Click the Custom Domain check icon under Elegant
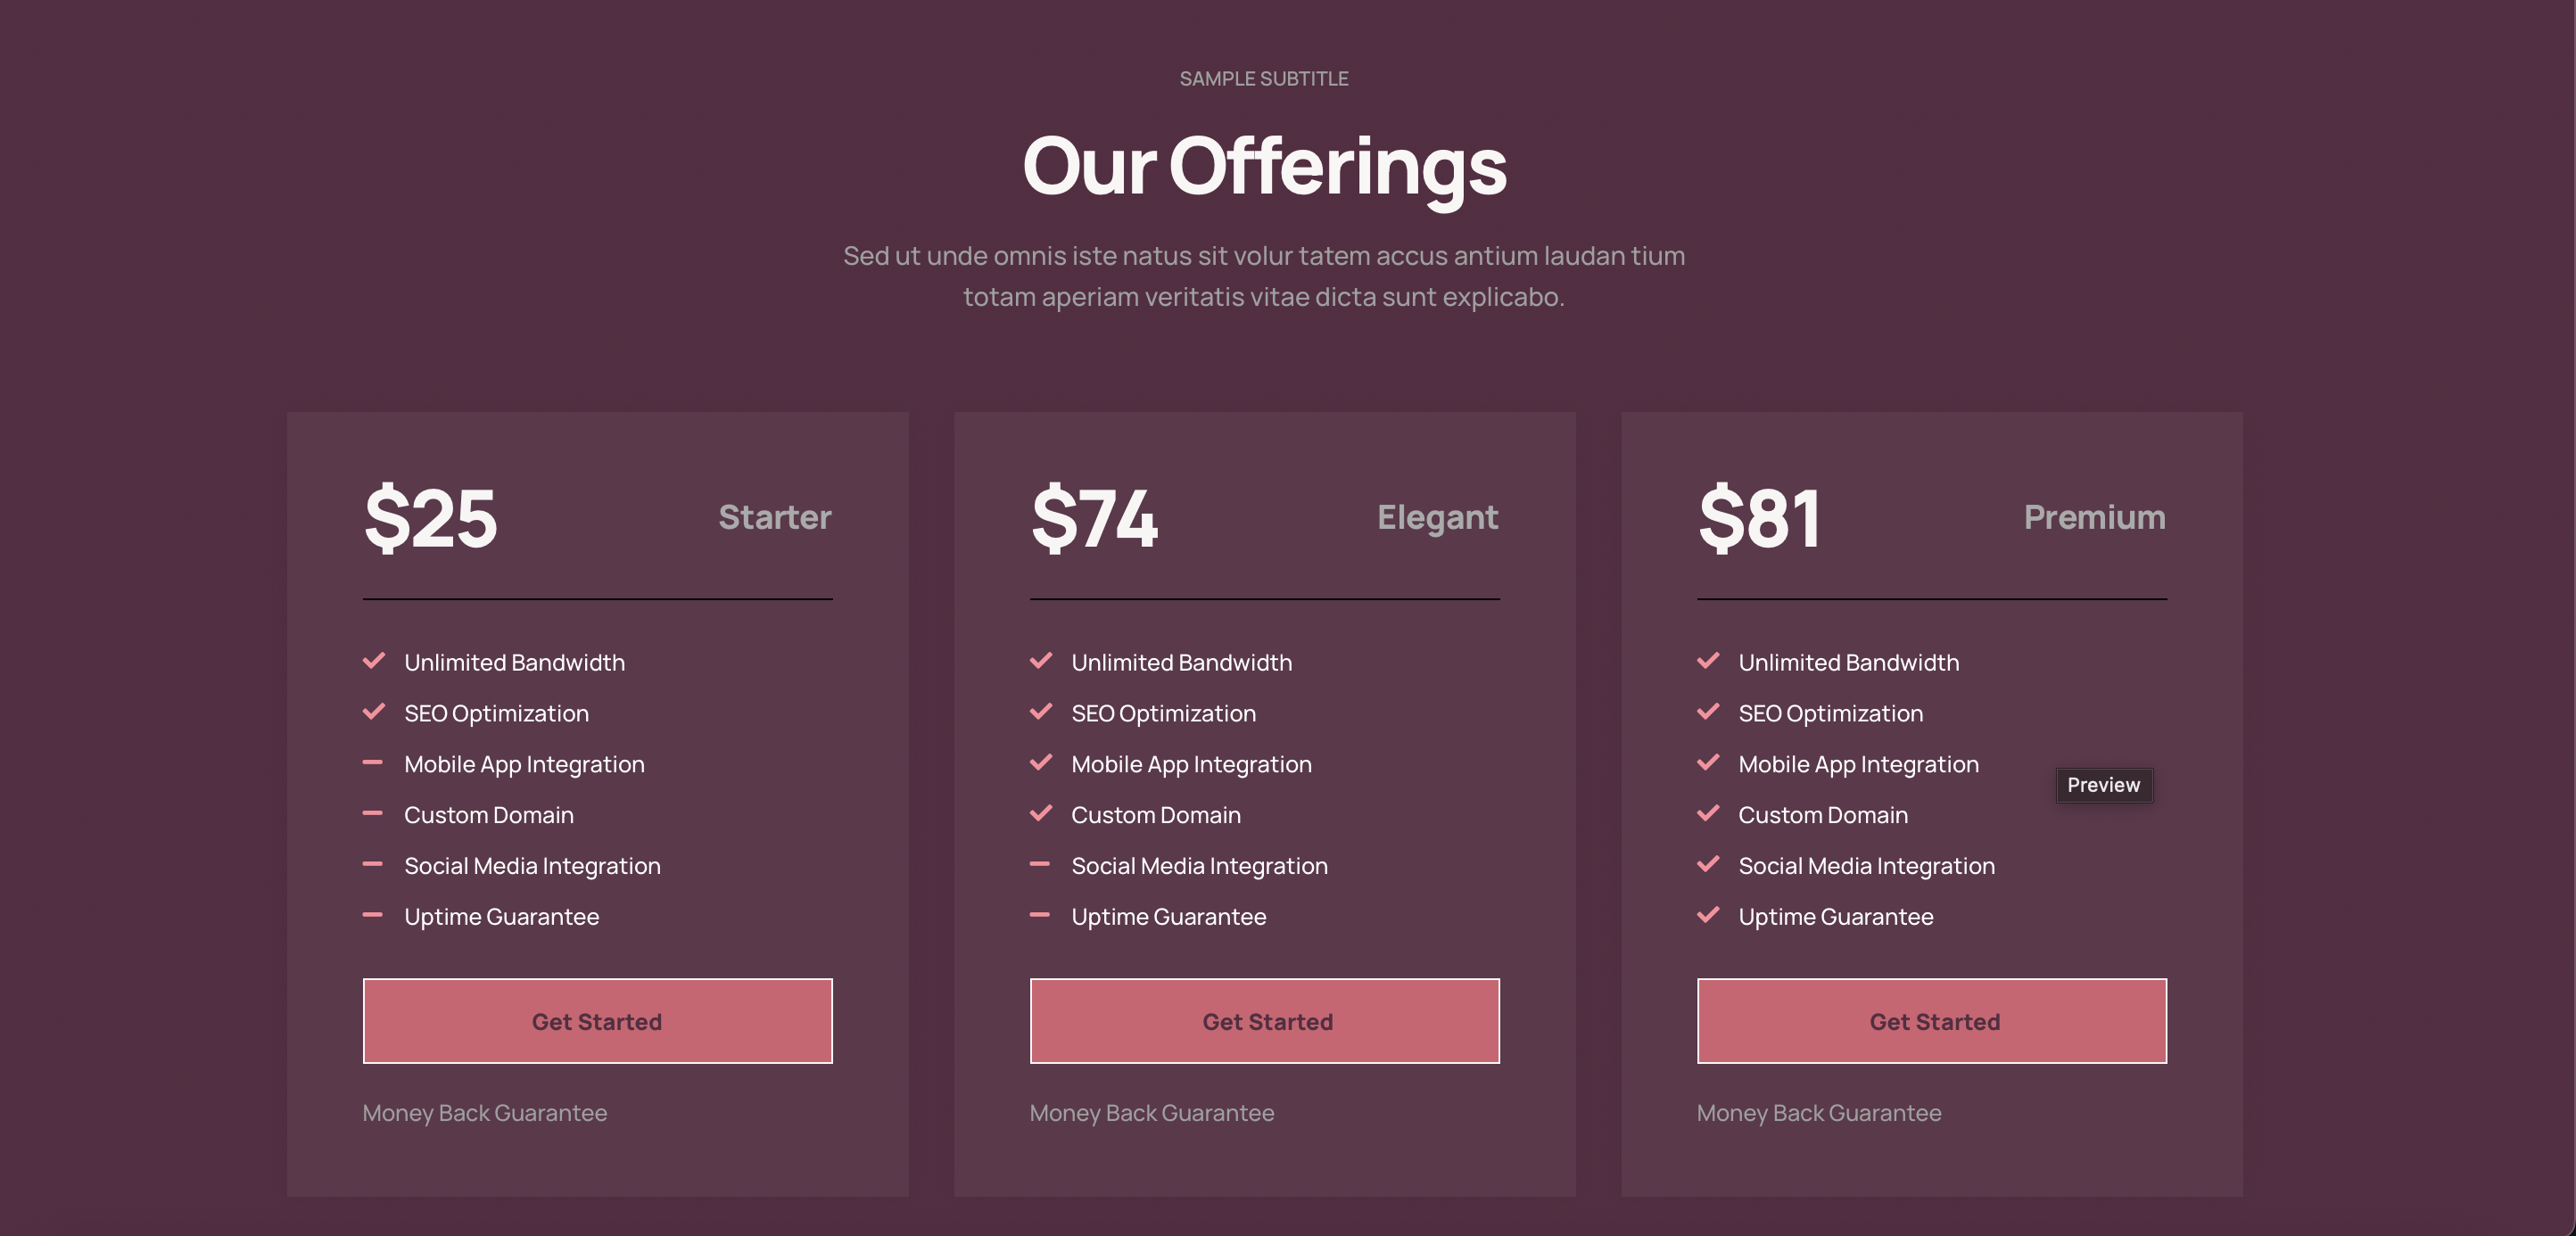 (1042, 813)
